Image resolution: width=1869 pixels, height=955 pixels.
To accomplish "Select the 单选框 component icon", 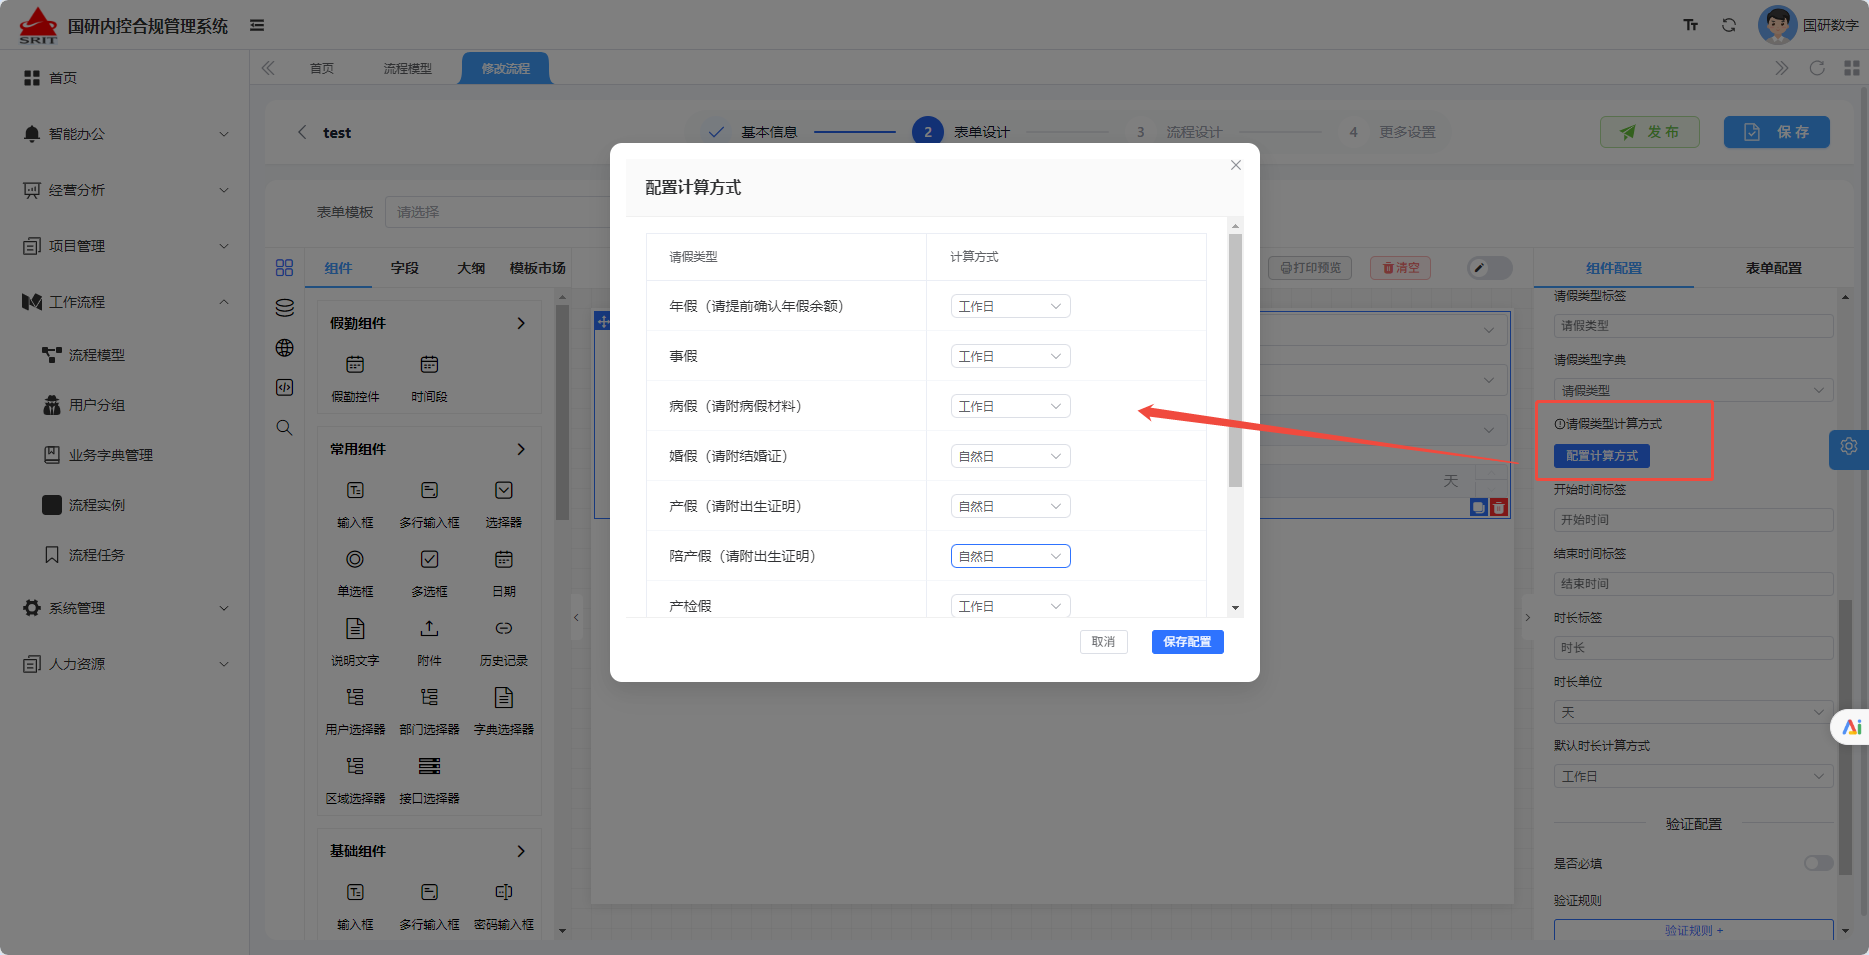I will (x=355, y=559).
